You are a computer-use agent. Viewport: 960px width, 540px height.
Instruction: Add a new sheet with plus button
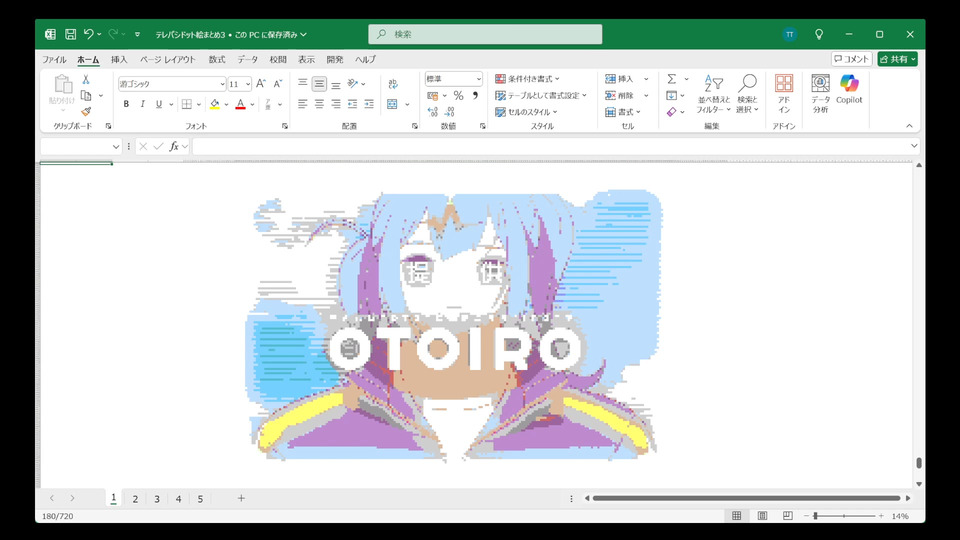tap(241, 498)
